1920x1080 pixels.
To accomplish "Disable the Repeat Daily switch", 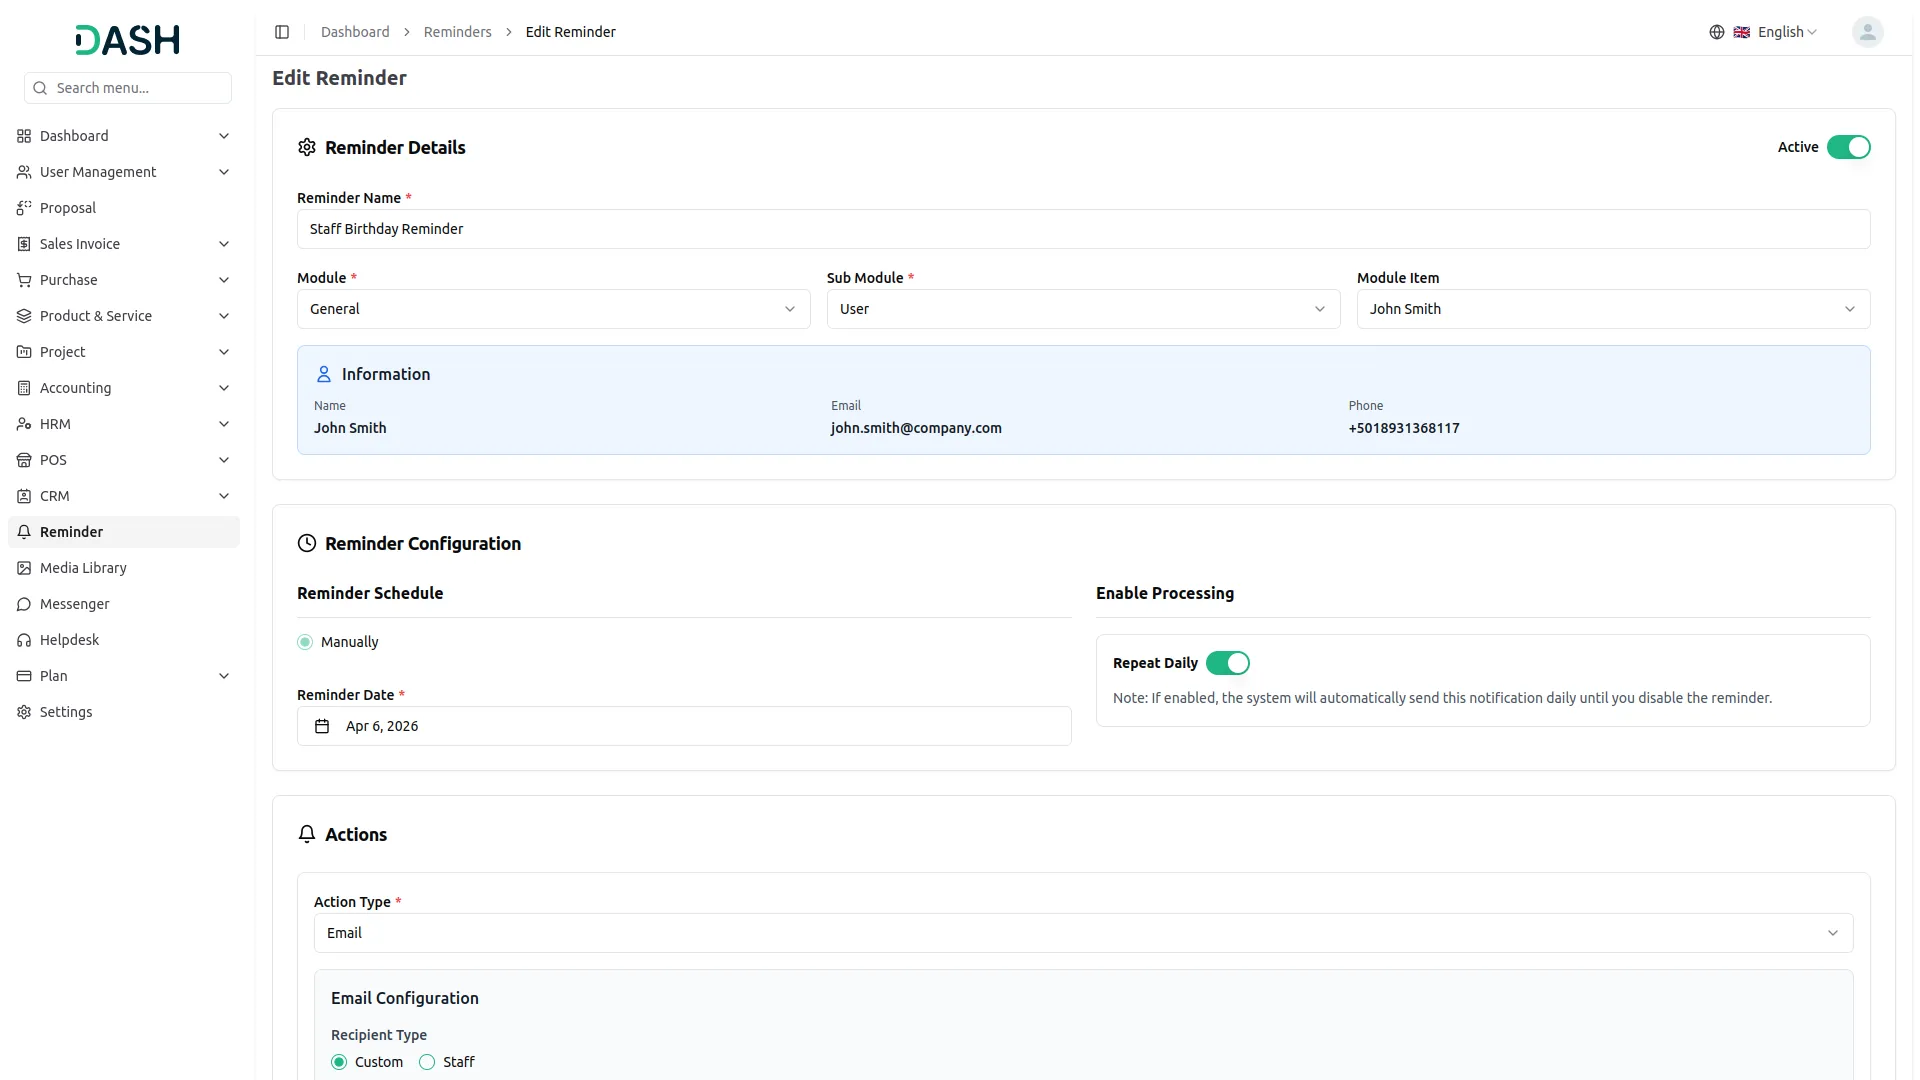I will click(1227, 663).
